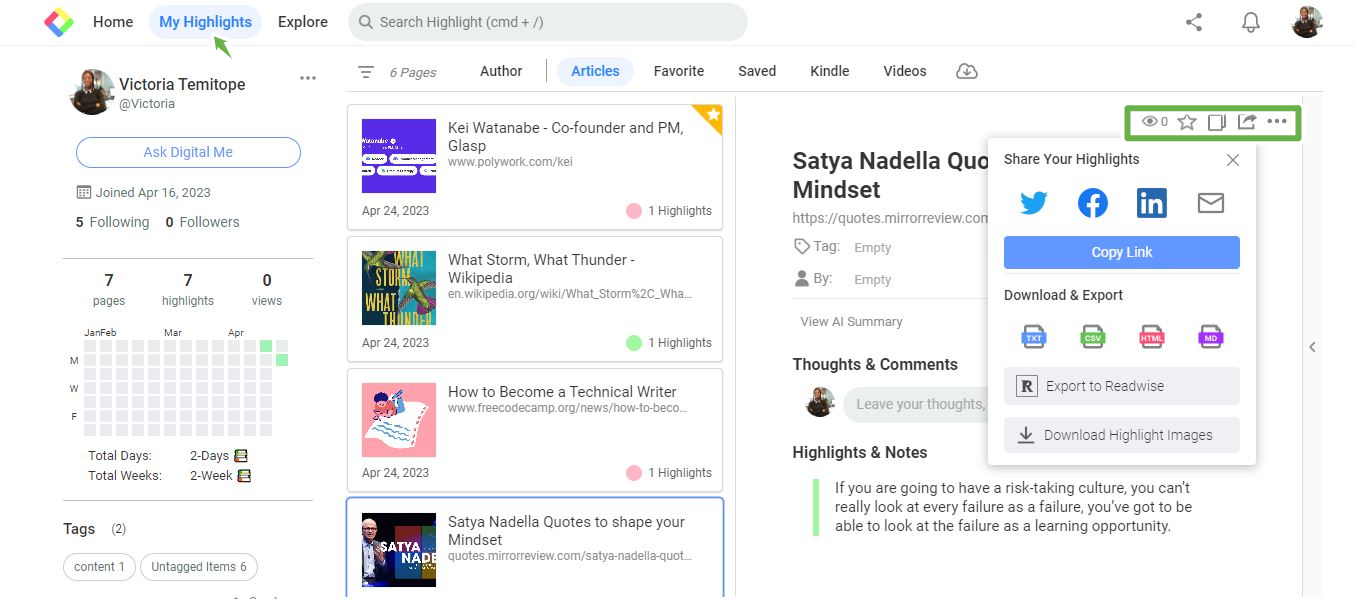1355x604 pixels.
Task: Click Export to Readwise
Action: pos(1122,386)
